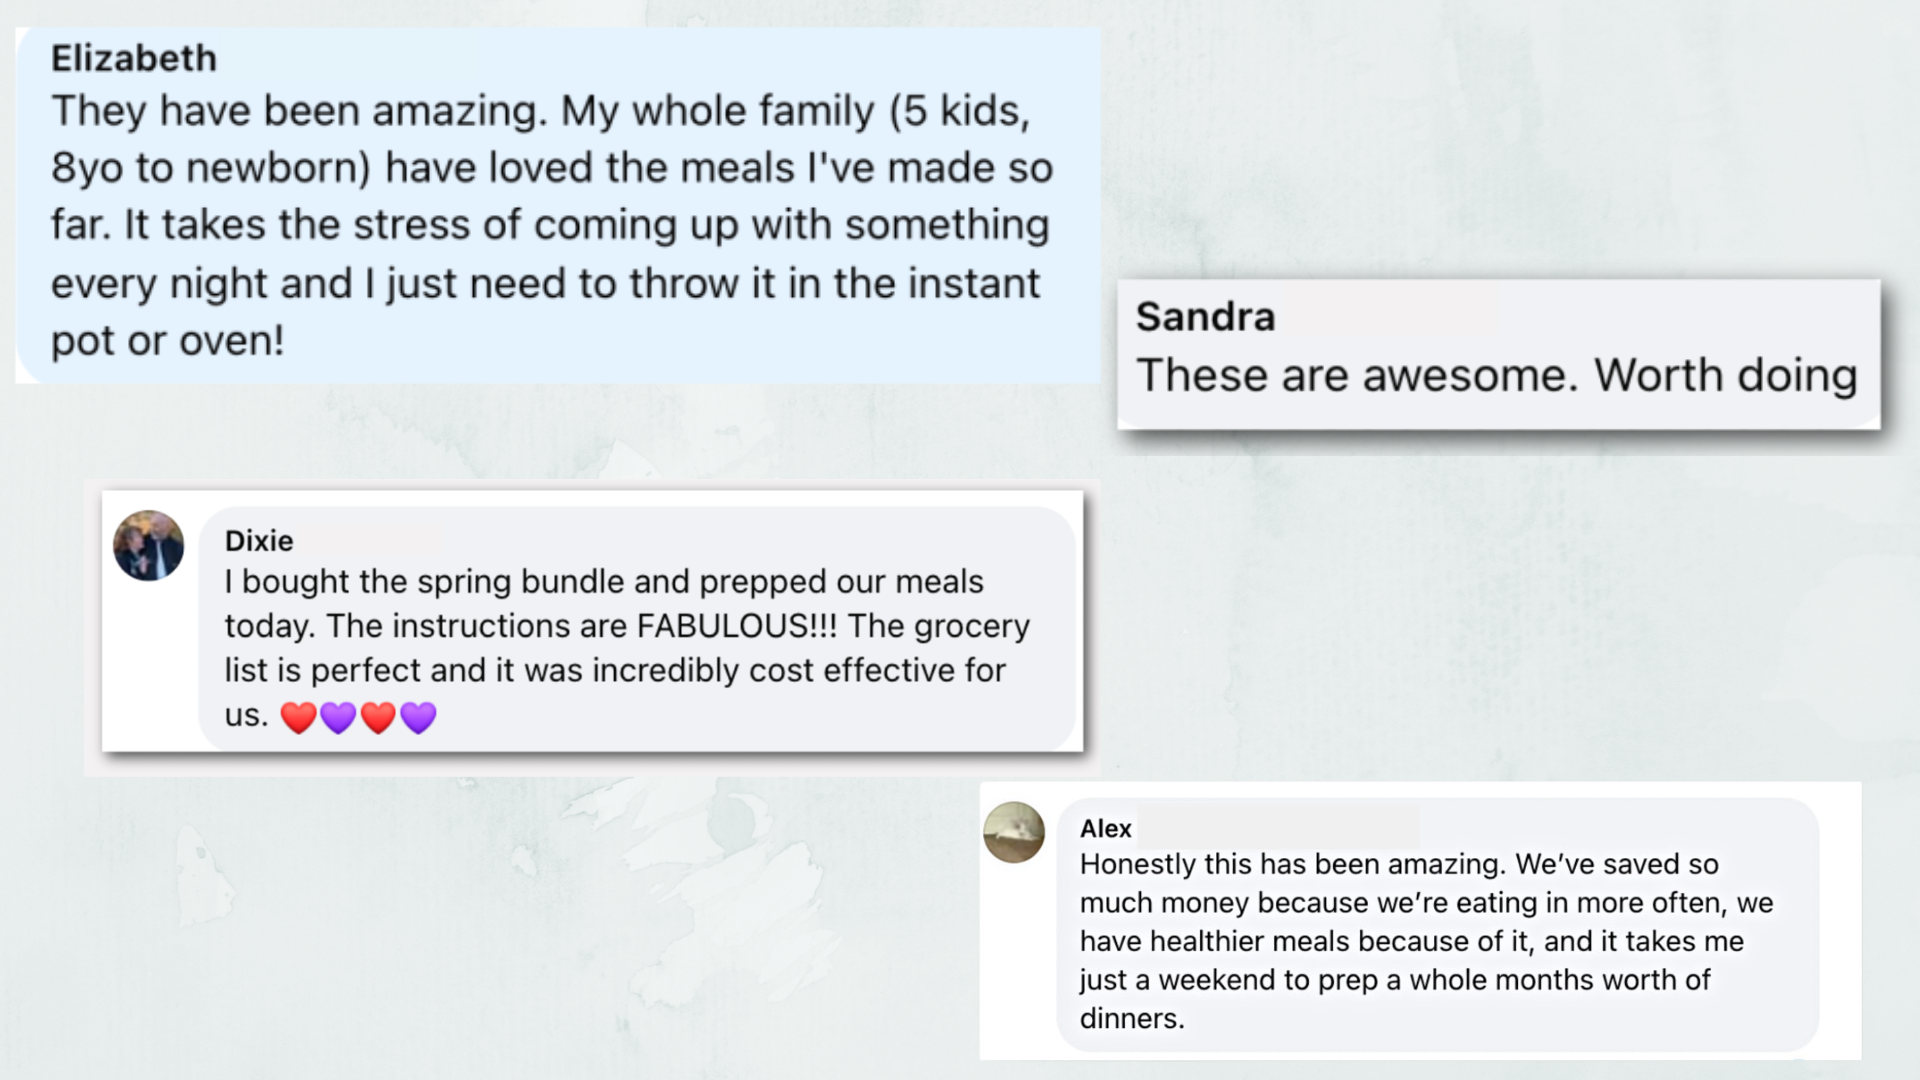Image resolution: width=1920 pixels, height=1080 pixels.
Task: Click the first red heart emoji
Action: tap(298, 717)
